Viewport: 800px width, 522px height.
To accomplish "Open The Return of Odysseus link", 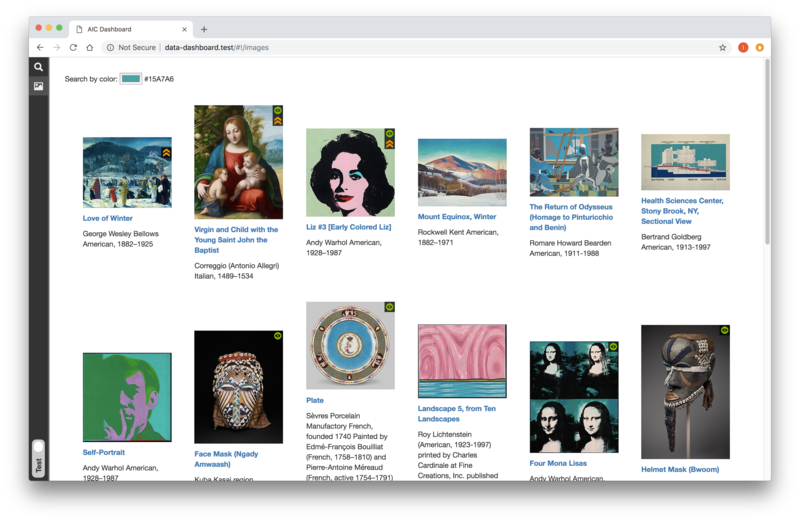I will click(x=571, y=217).
